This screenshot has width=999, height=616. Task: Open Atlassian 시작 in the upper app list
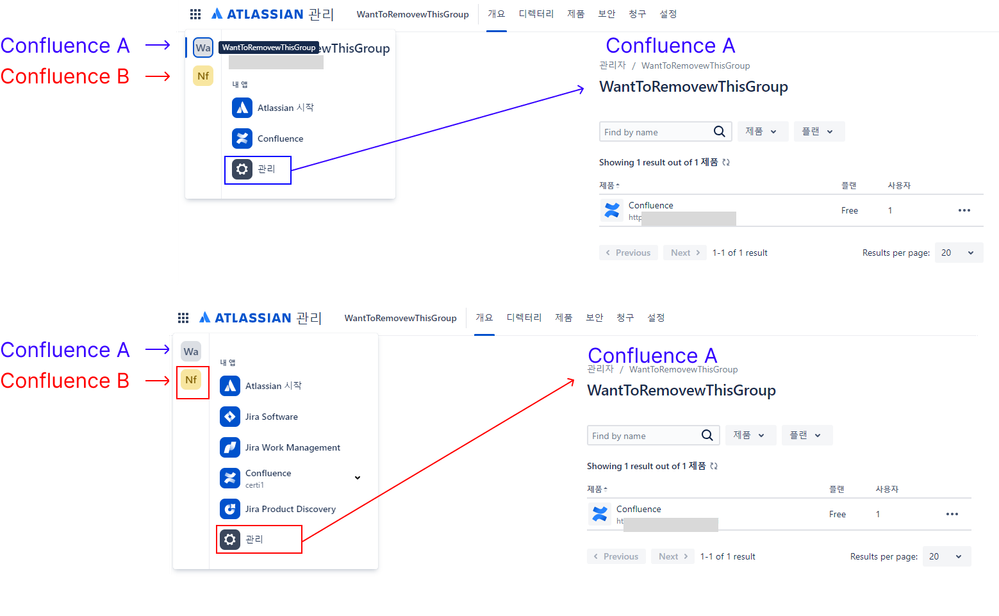[x=273, y=108]
